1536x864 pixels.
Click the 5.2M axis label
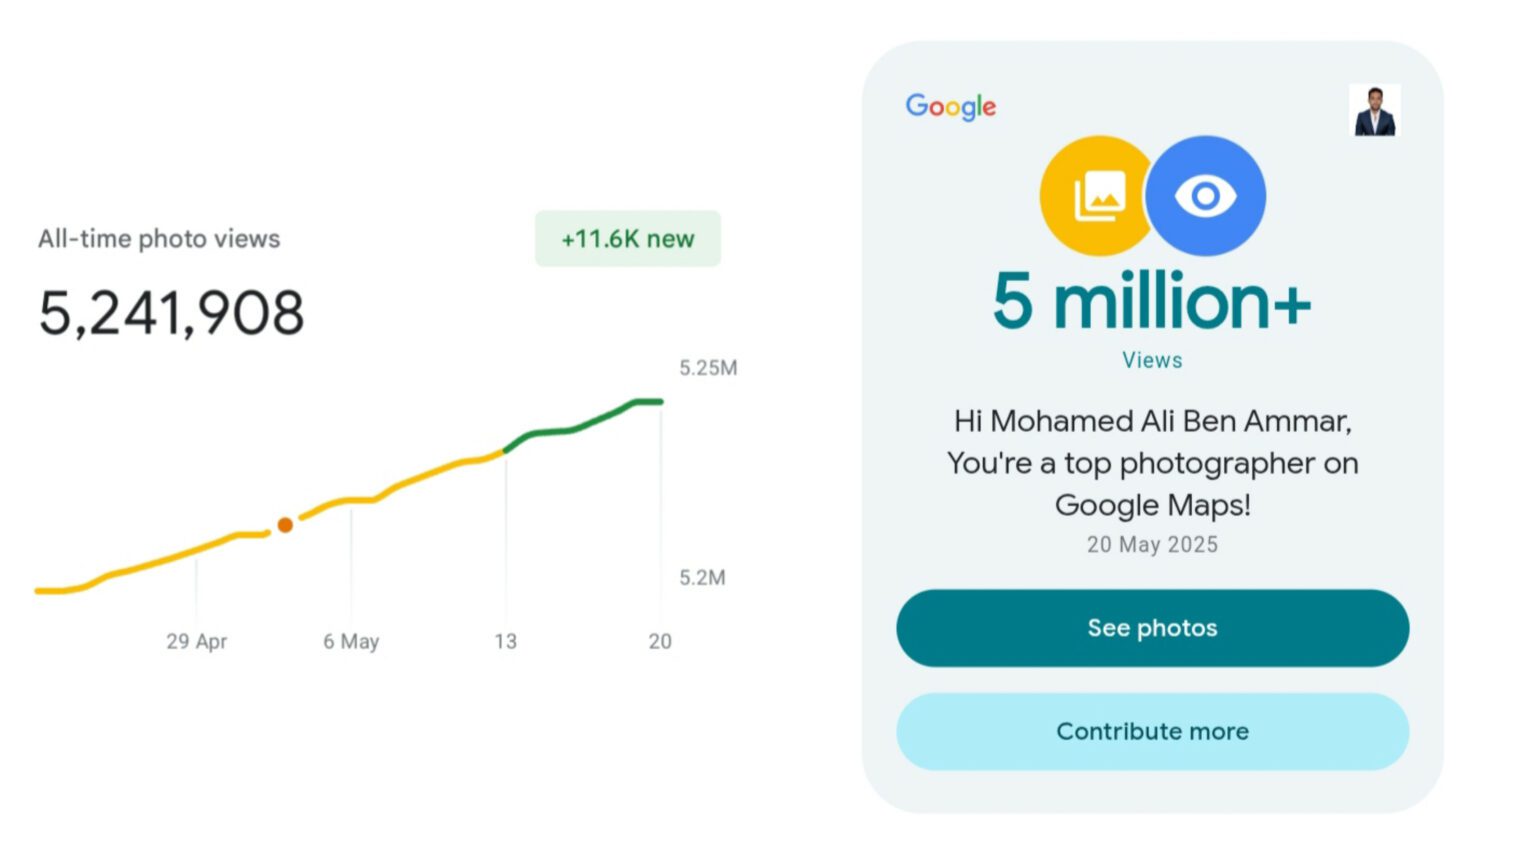point(703,577)
